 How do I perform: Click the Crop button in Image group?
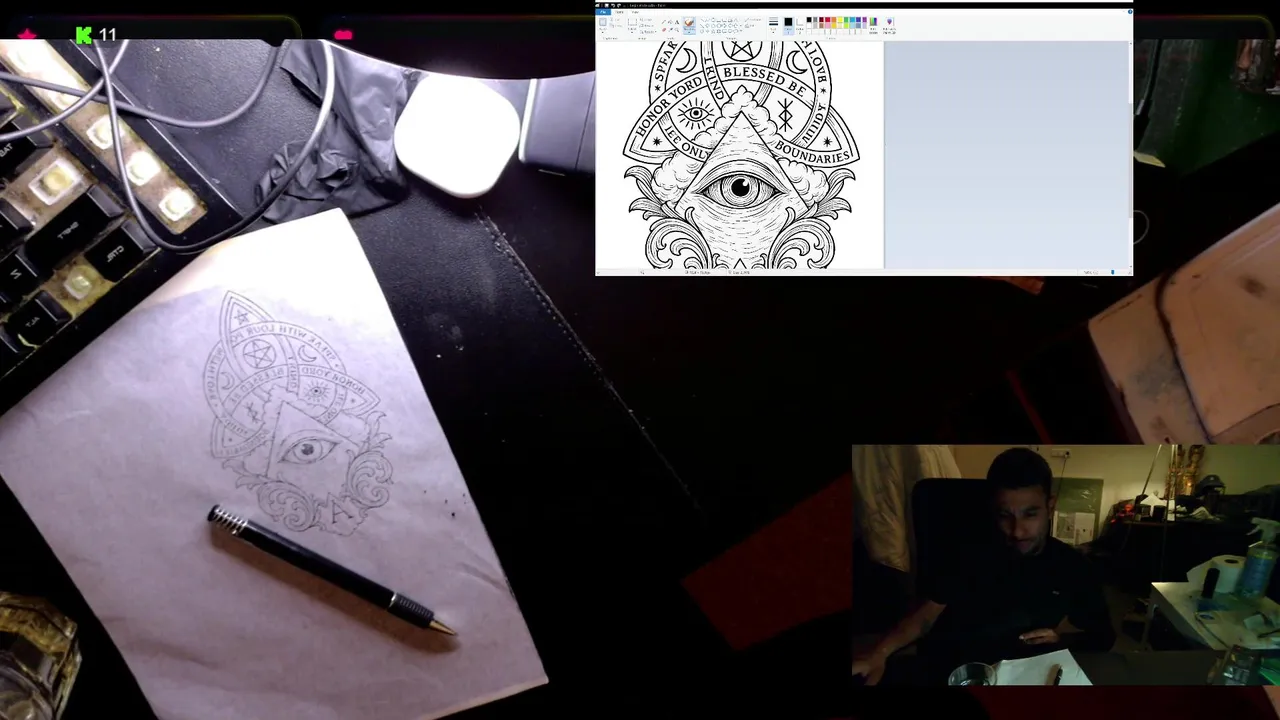click(647, 20)
